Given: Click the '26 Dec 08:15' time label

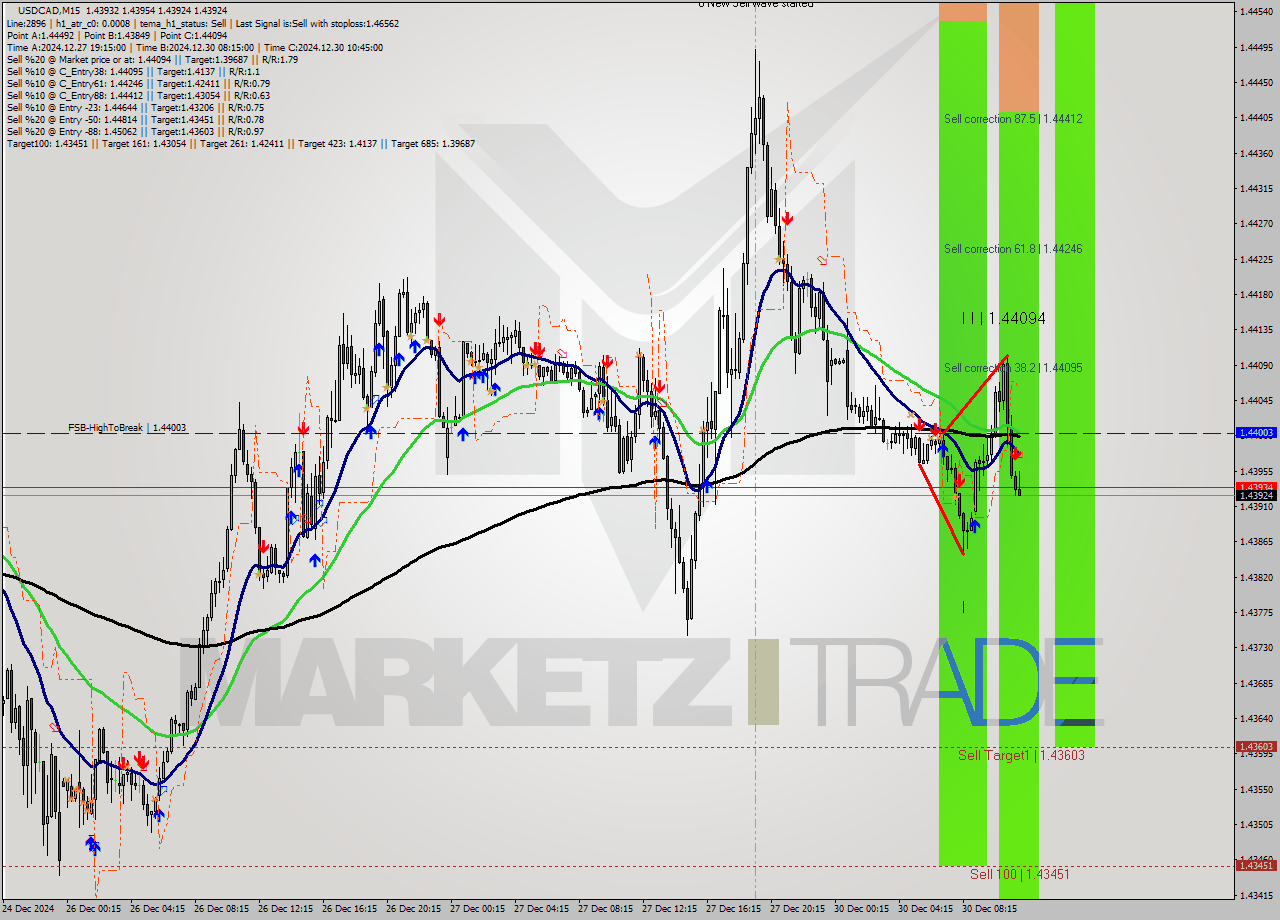Looking at the screenshot, I should [220, 909].
